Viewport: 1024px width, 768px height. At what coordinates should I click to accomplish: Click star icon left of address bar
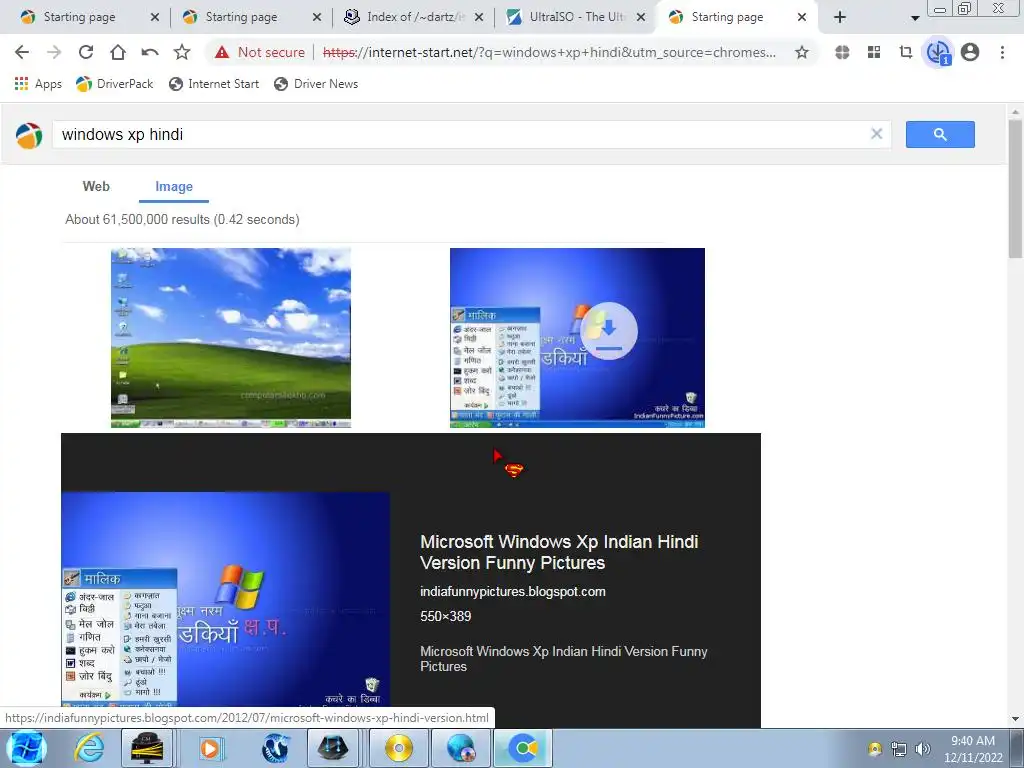pyautogui.click(x=182, y=52)
